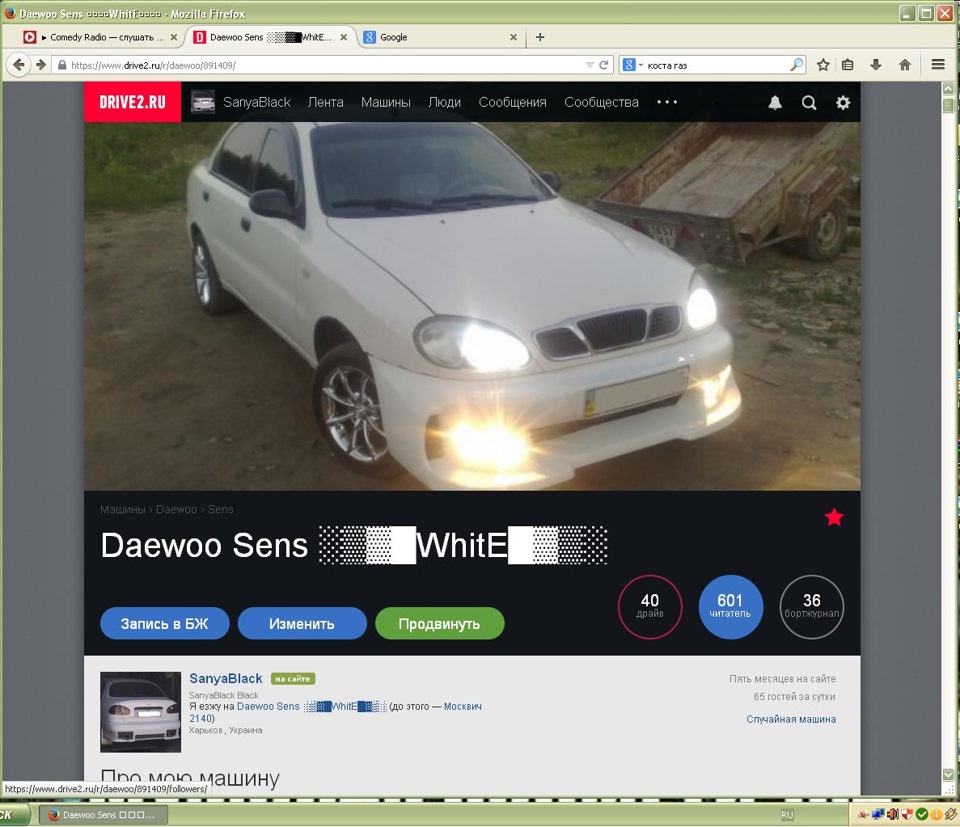Switch to the Comedy Radio tab

click(x=100, y=37)
